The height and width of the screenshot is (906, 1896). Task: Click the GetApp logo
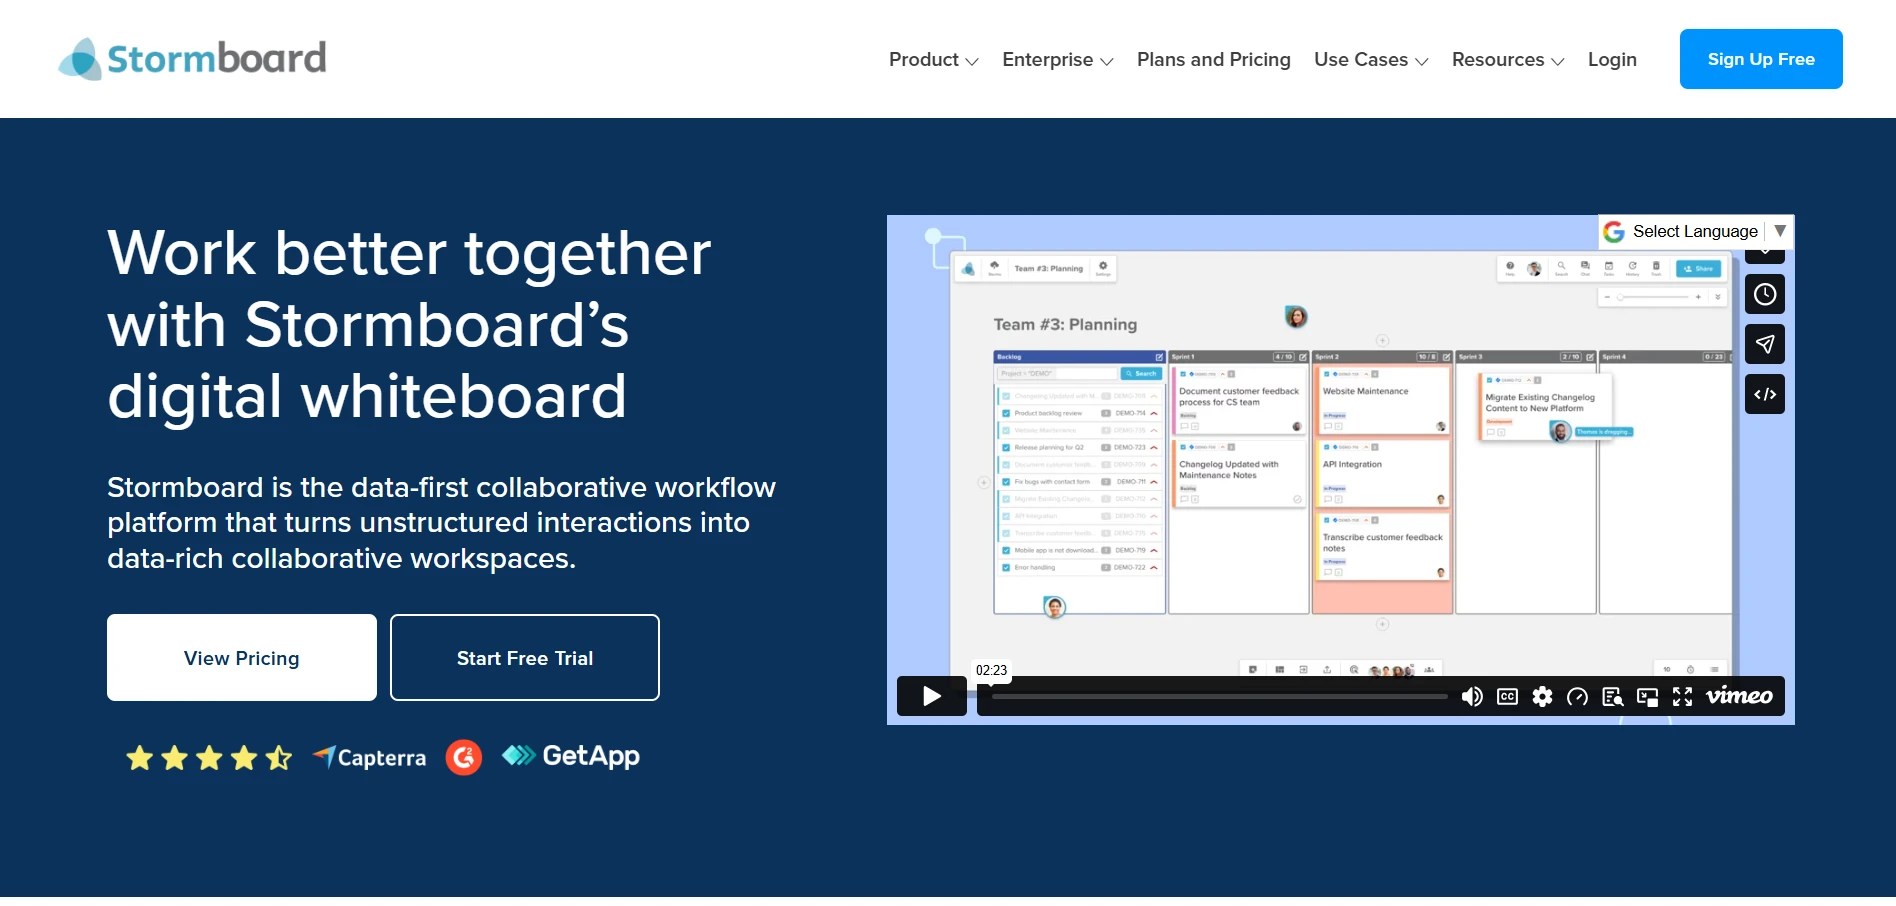coord(571,756)
